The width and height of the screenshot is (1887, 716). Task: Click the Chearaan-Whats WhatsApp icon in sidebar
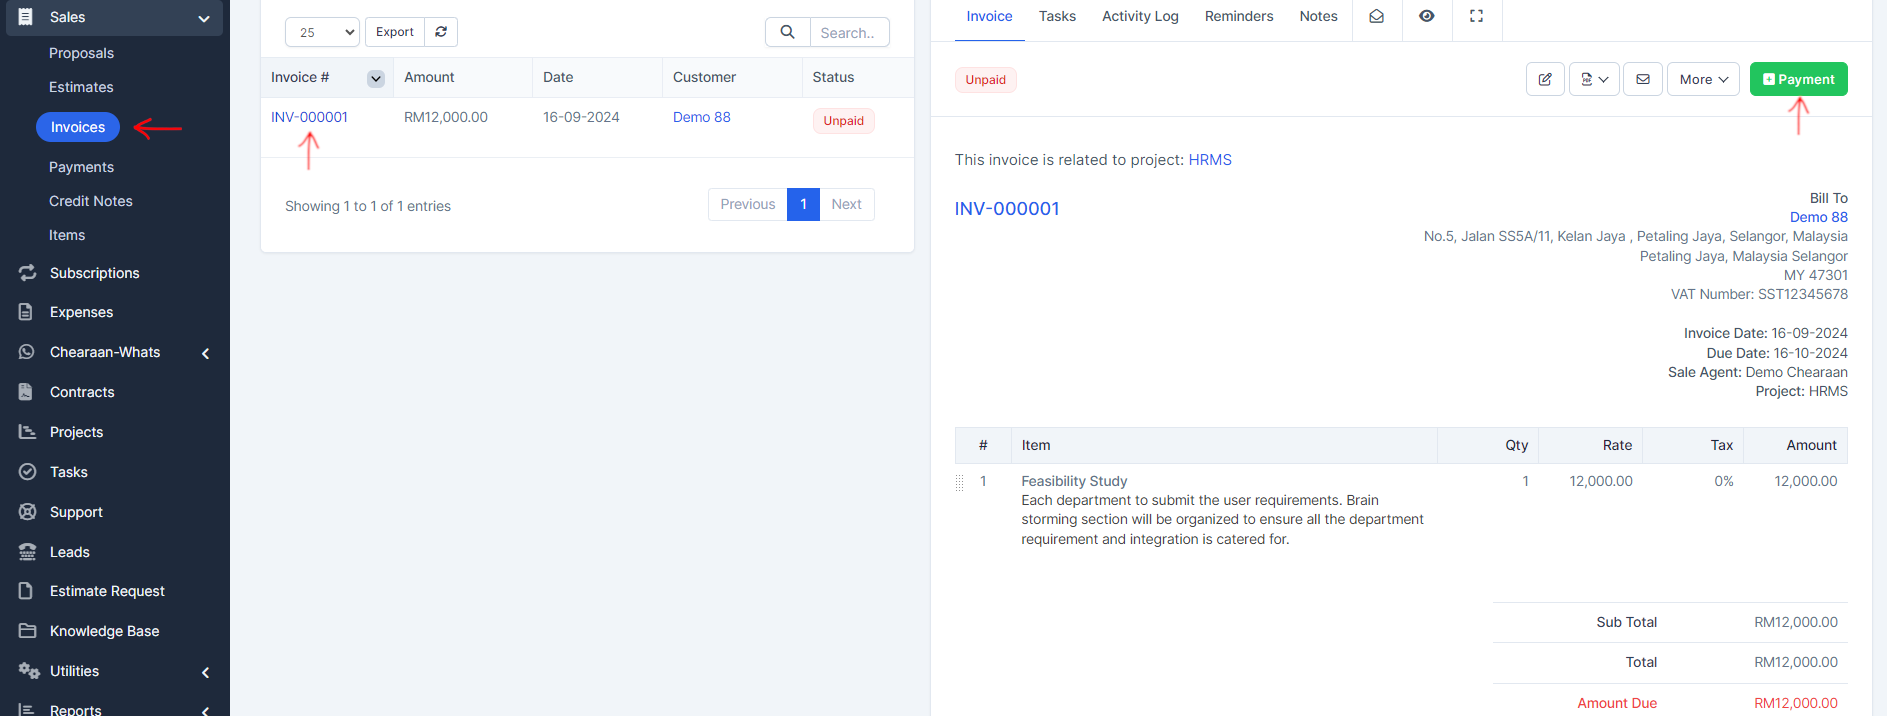coord(27,352)
